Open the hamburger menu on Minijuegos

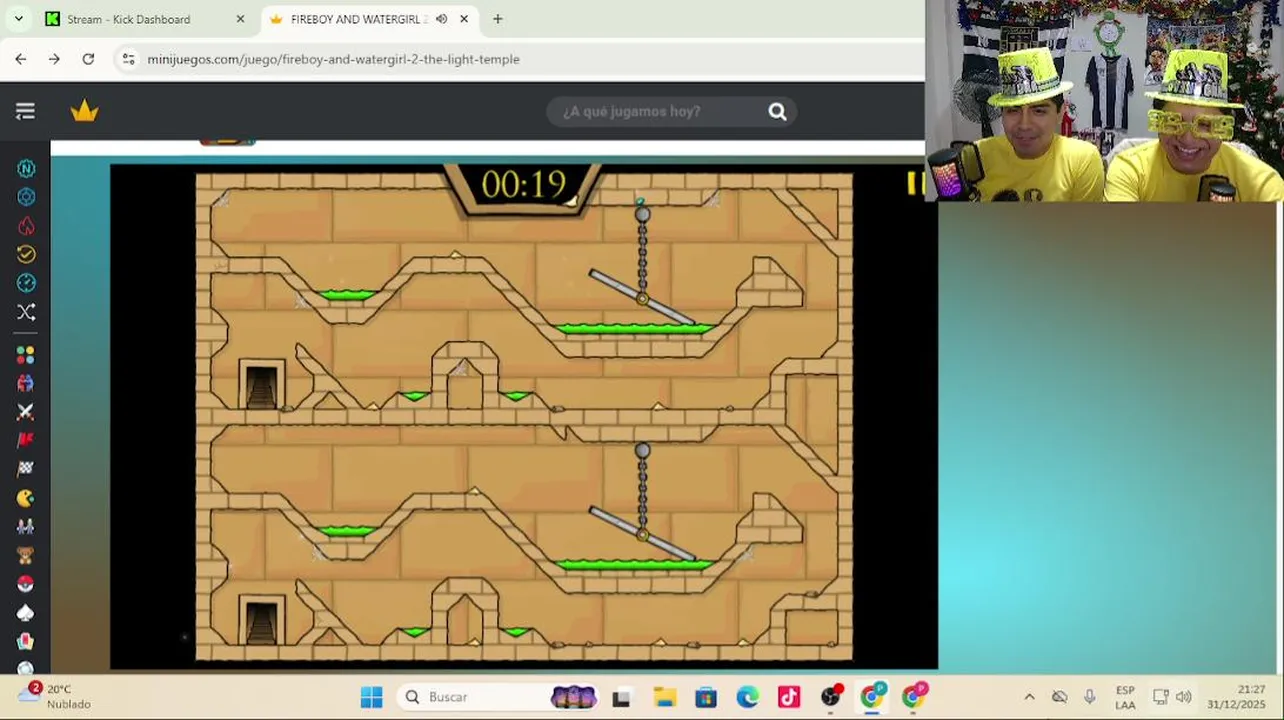[x=25, y=111]
